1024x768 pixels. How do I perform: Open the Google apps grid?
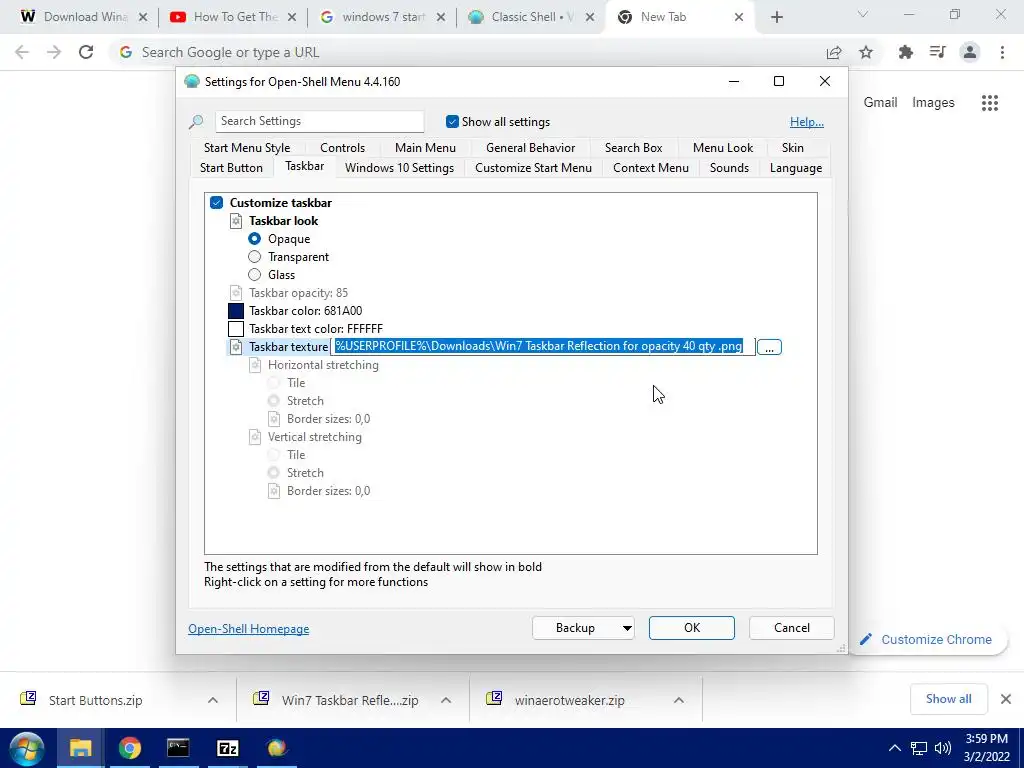tap(990, 103)
